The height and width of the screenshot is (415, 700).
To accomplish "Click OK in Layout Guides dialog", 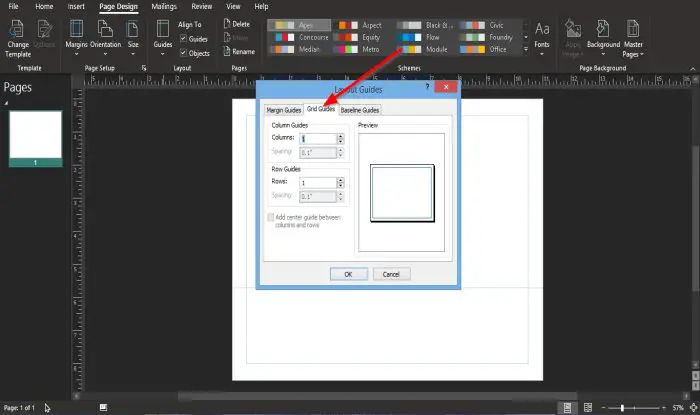I will tap(349, 274).
